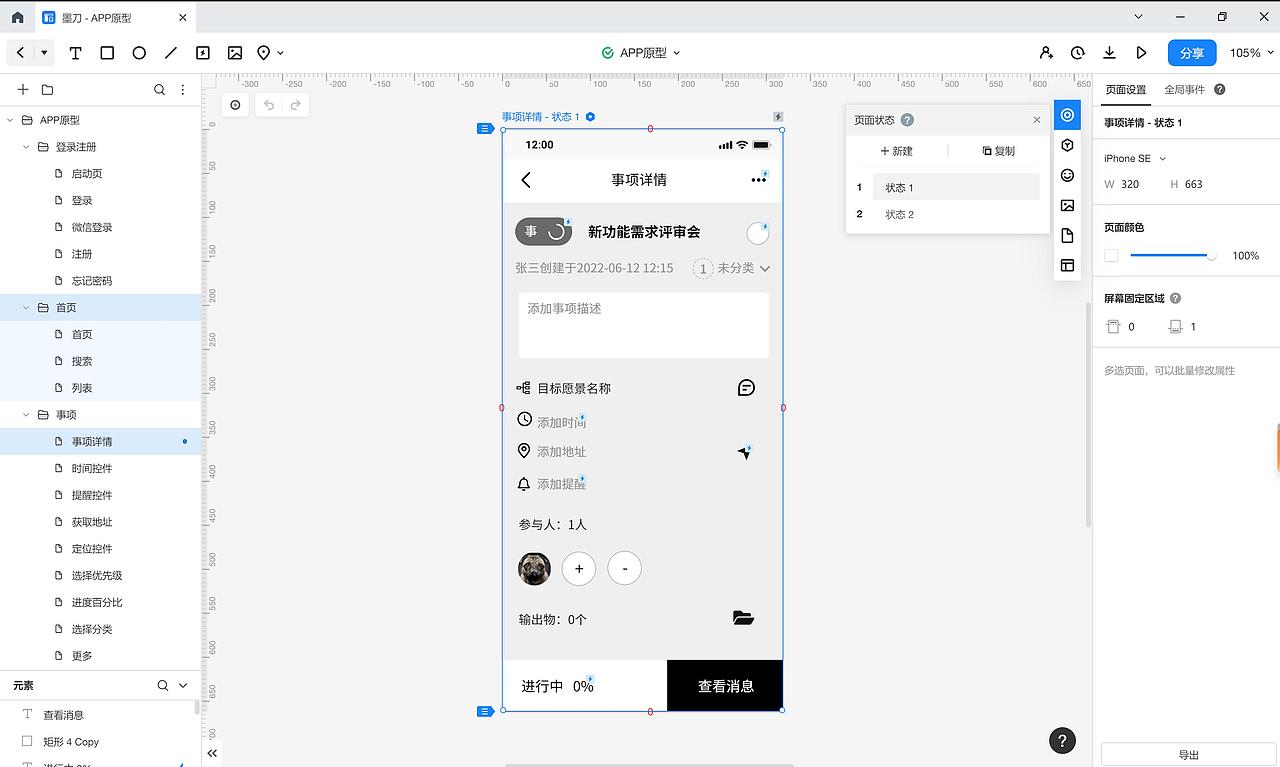Open search in the pages panel
The width and height of the screenshot is (1280, 767).
pos(159,89)
